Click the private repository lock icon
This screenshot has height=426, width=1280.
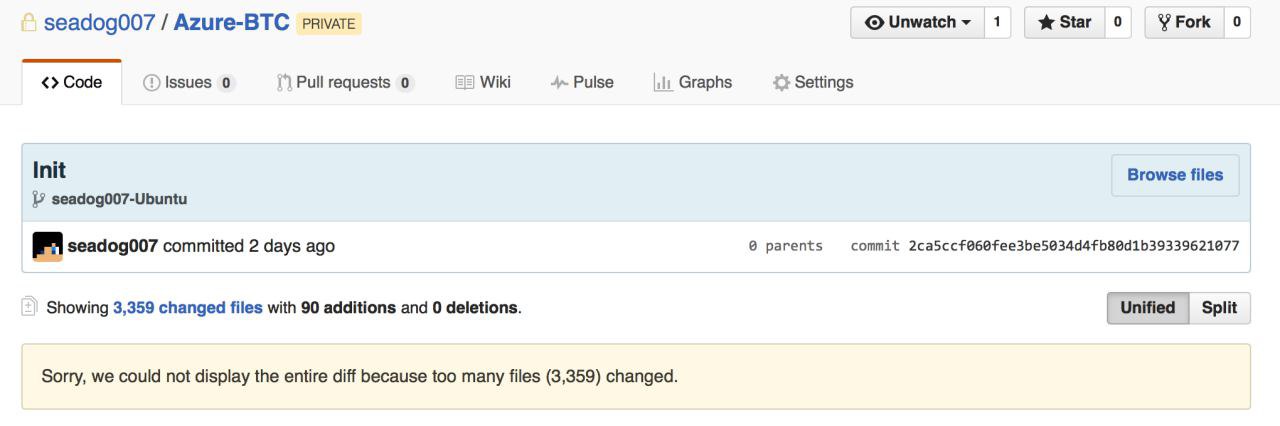(x=30, y=22)
